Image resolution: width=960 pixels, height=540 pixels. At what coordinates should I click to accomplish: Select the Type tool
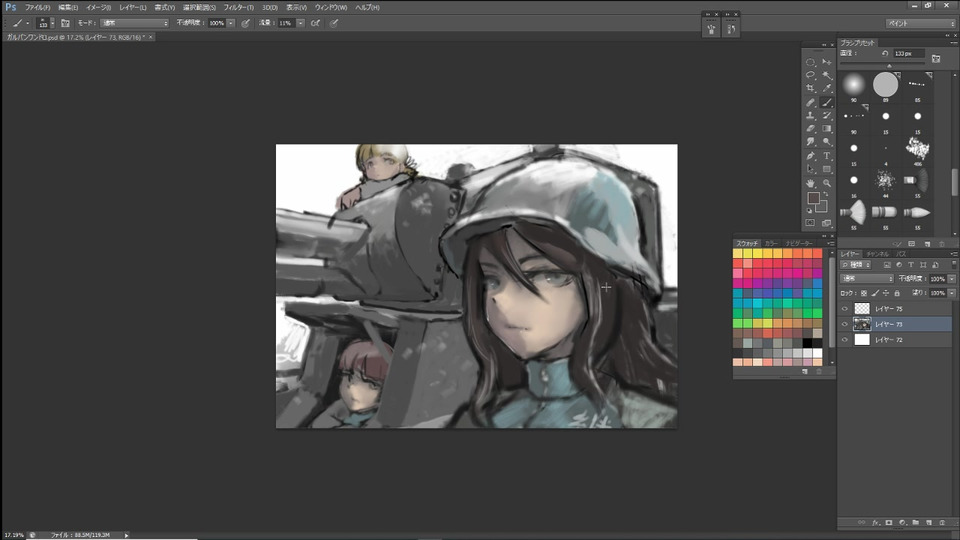827,156
